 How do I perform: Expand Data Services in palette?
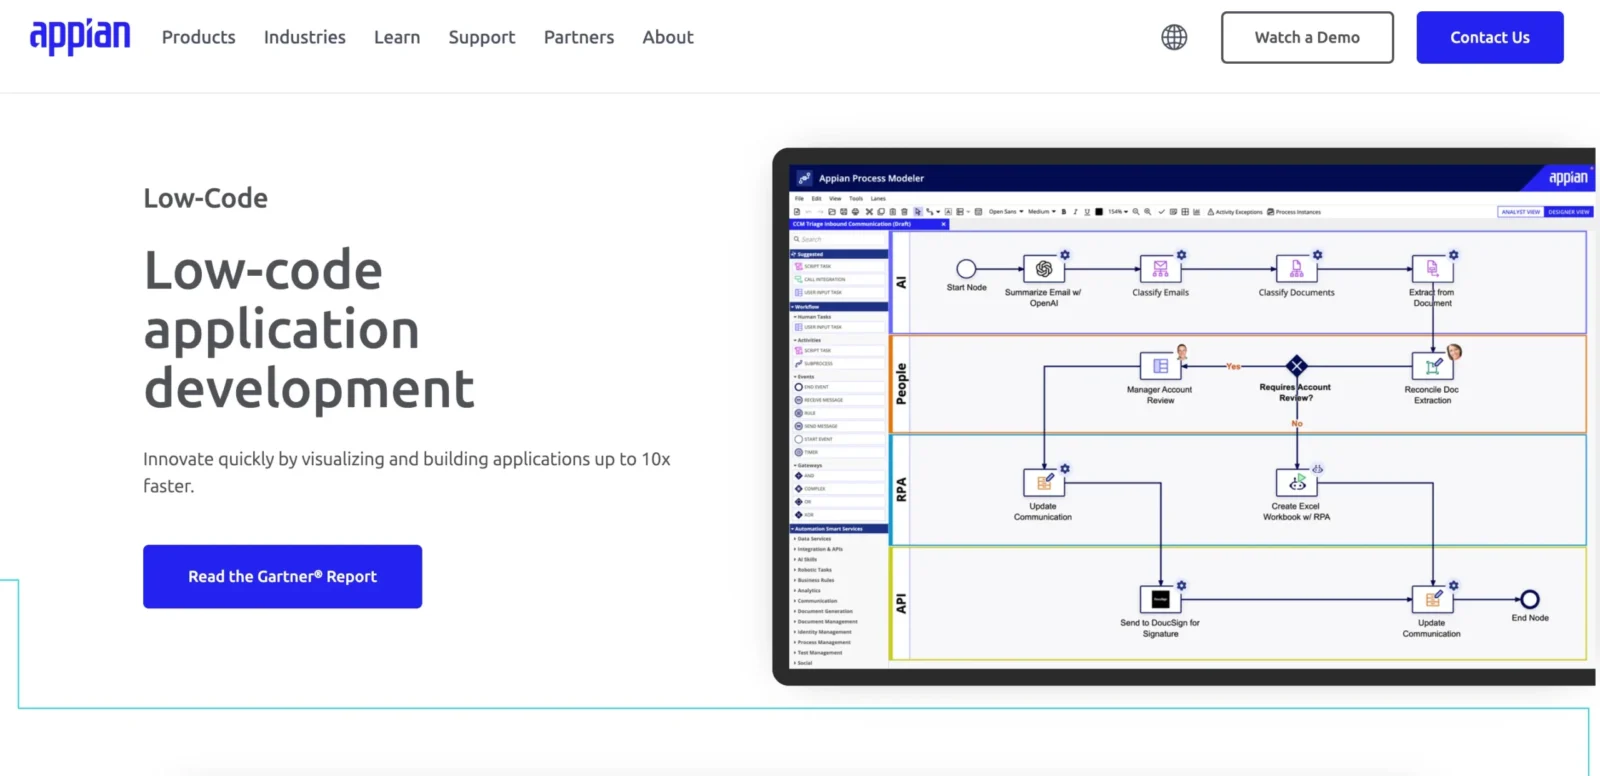pos(813,539)
